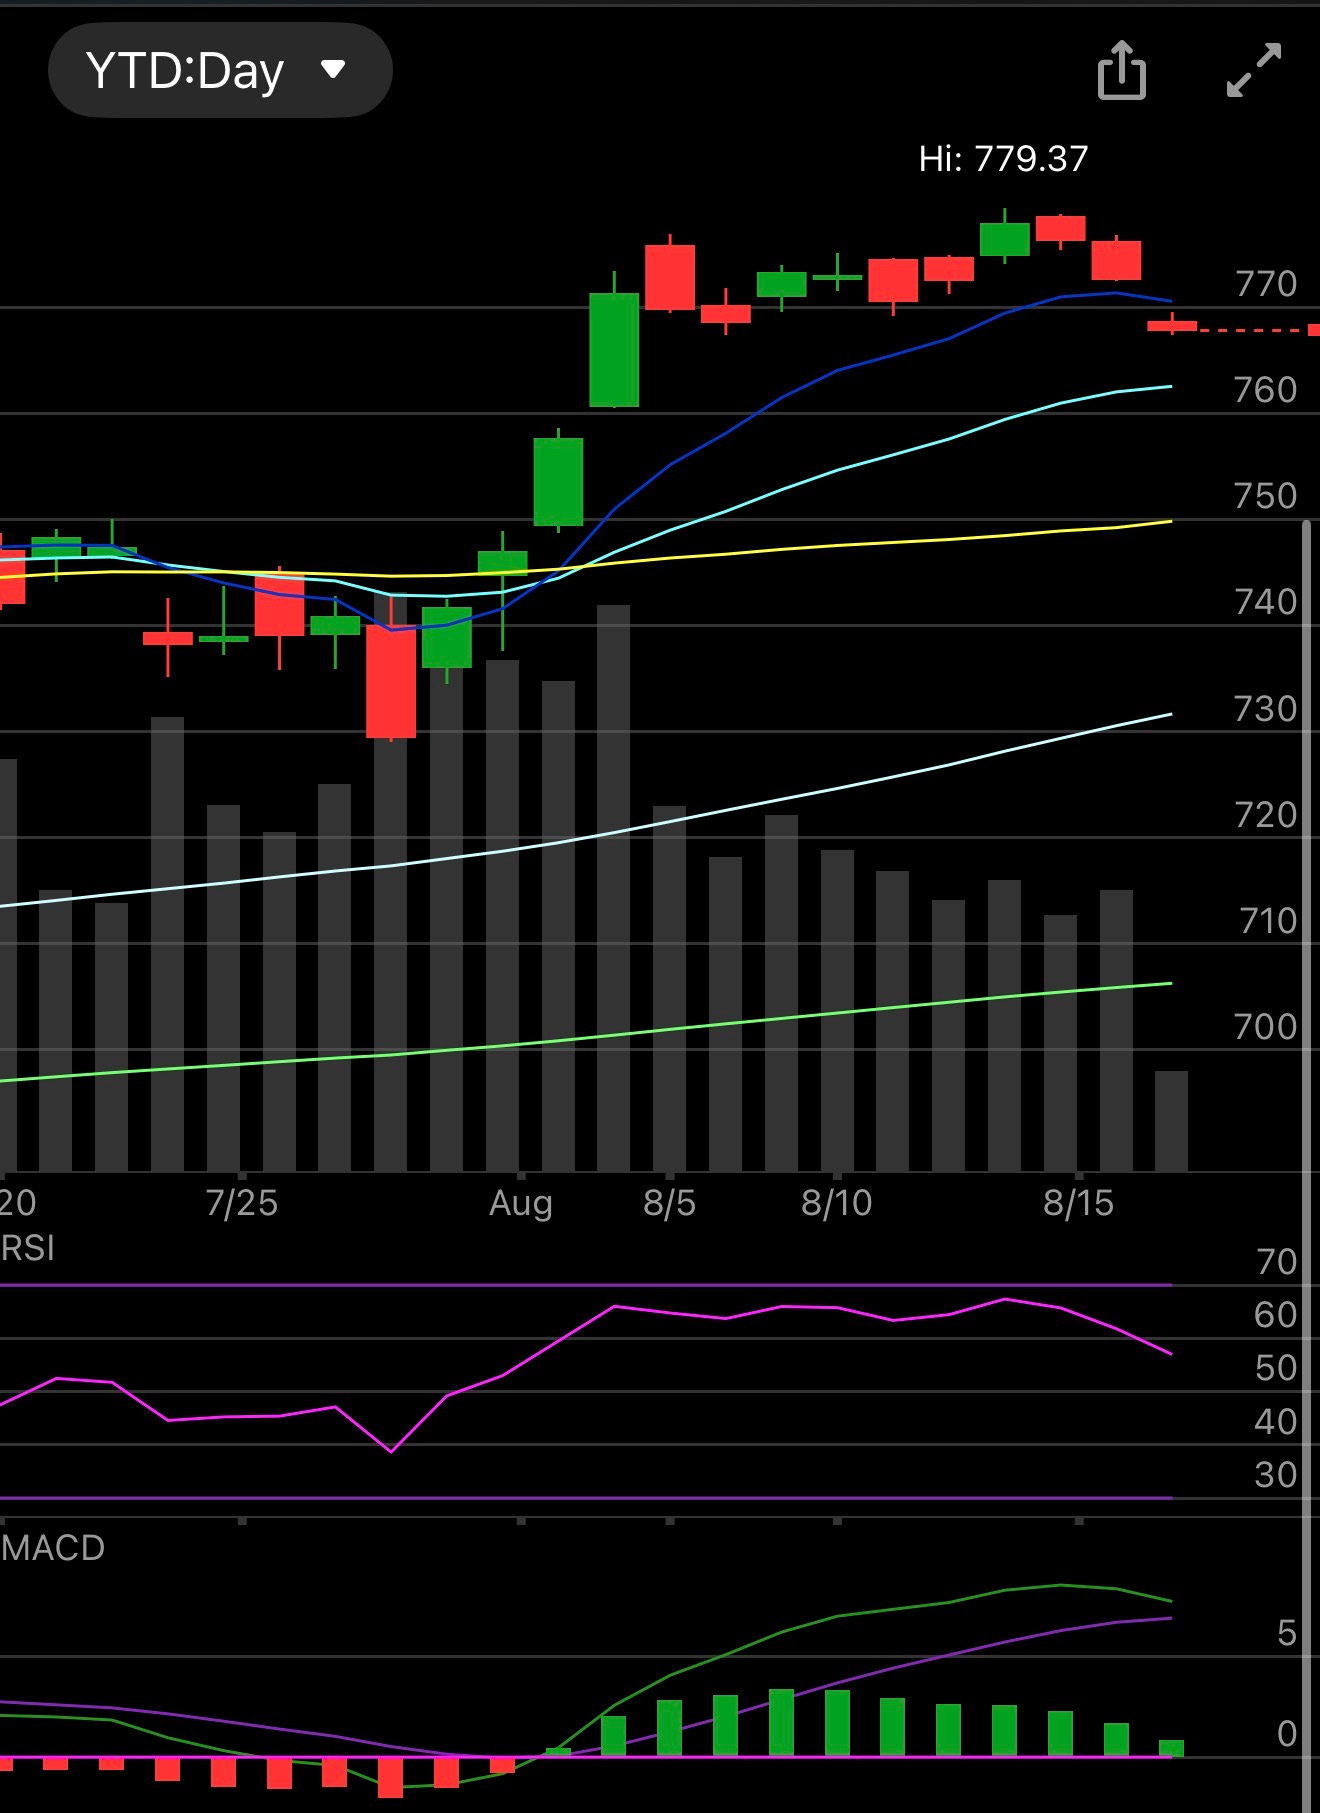Click the vertical scrollbar beside the price axis
The width and height of the screenshot is (1320, 1813).
1306,1165
